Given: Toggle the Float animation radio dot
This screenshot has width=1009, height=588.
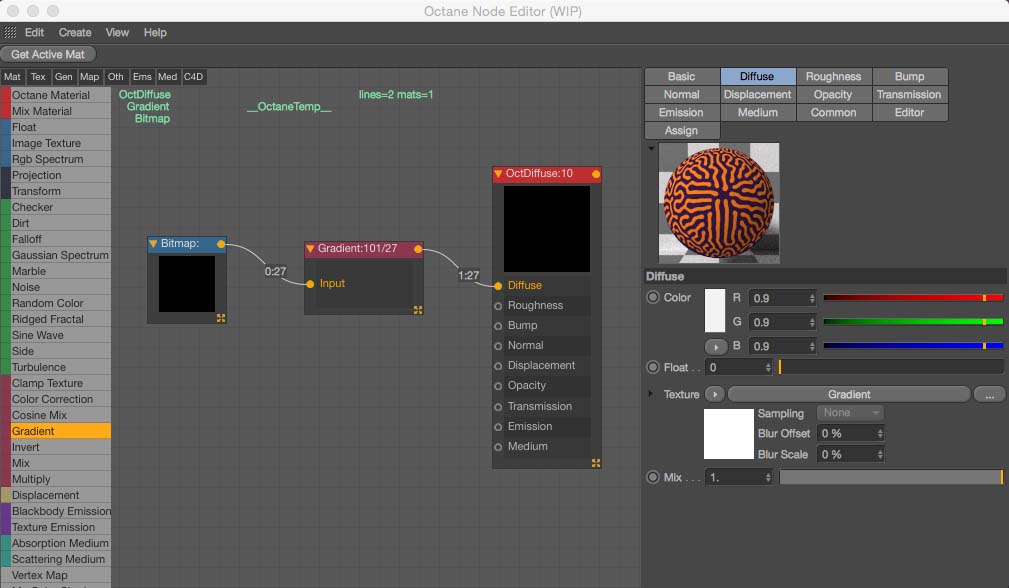Looking at the screenshot, I should point(653,367).
